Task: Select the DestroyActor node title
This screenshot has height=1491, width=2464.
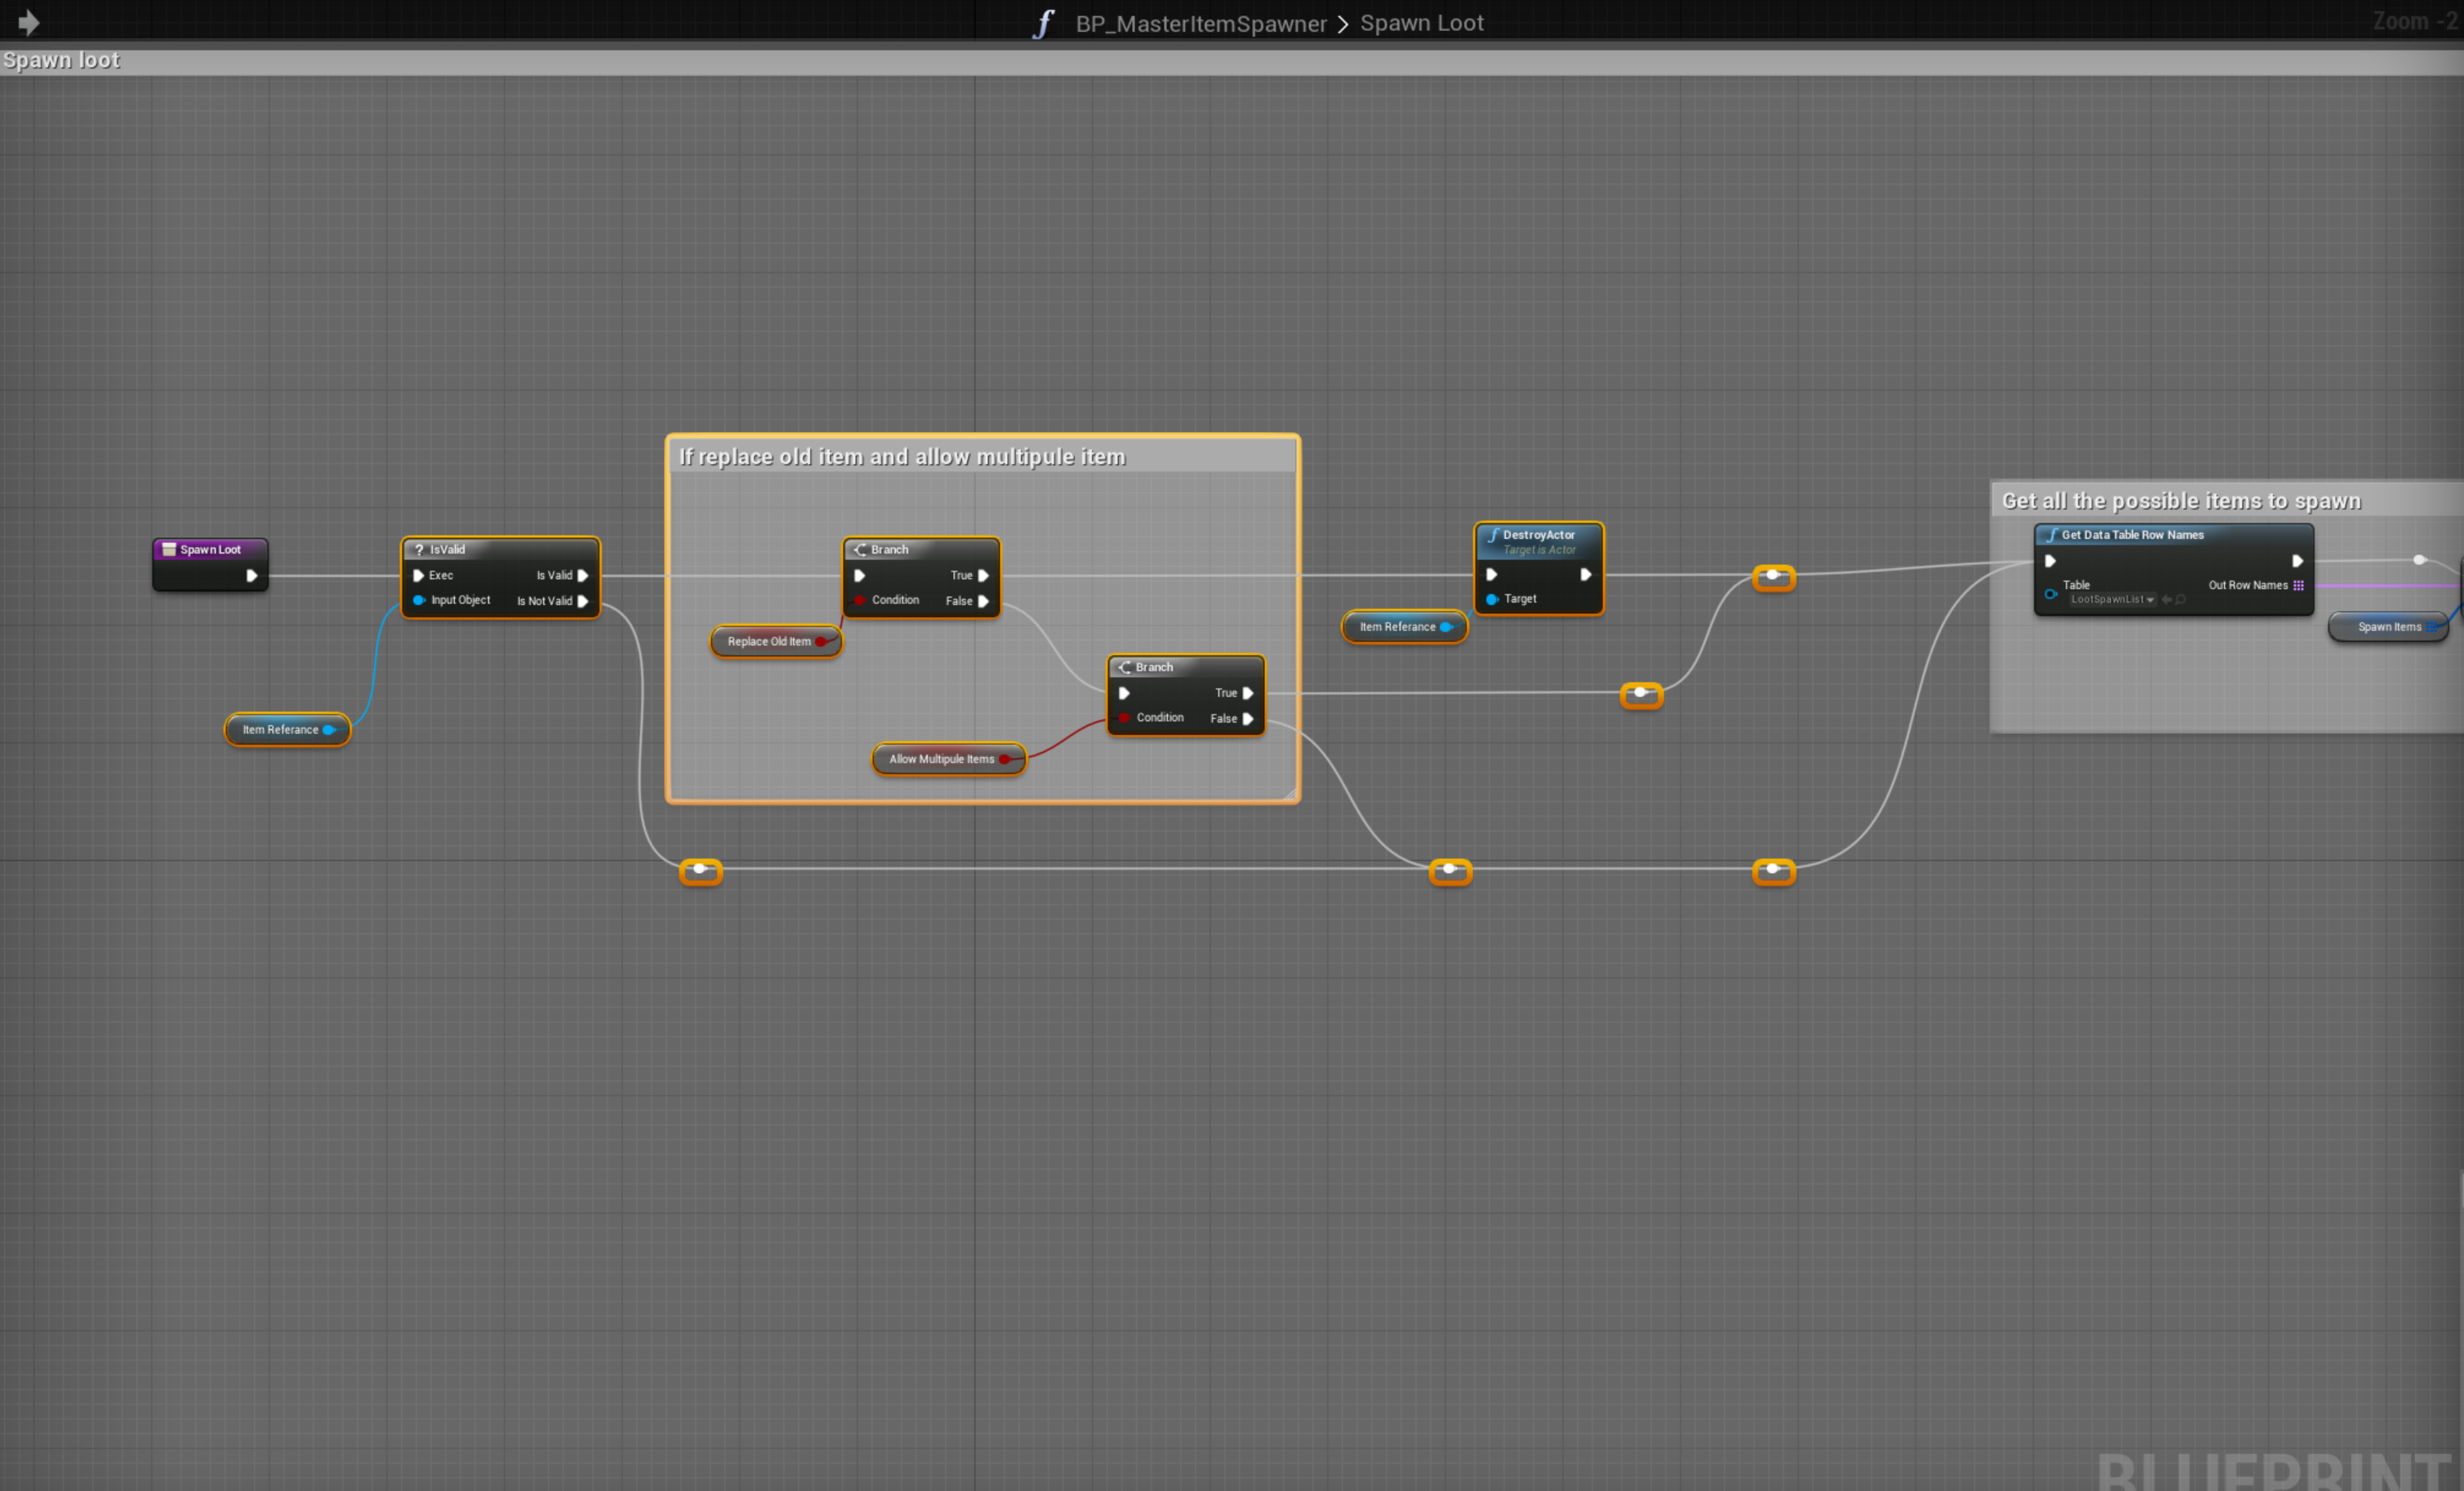Action: [x=1538, y=536]
